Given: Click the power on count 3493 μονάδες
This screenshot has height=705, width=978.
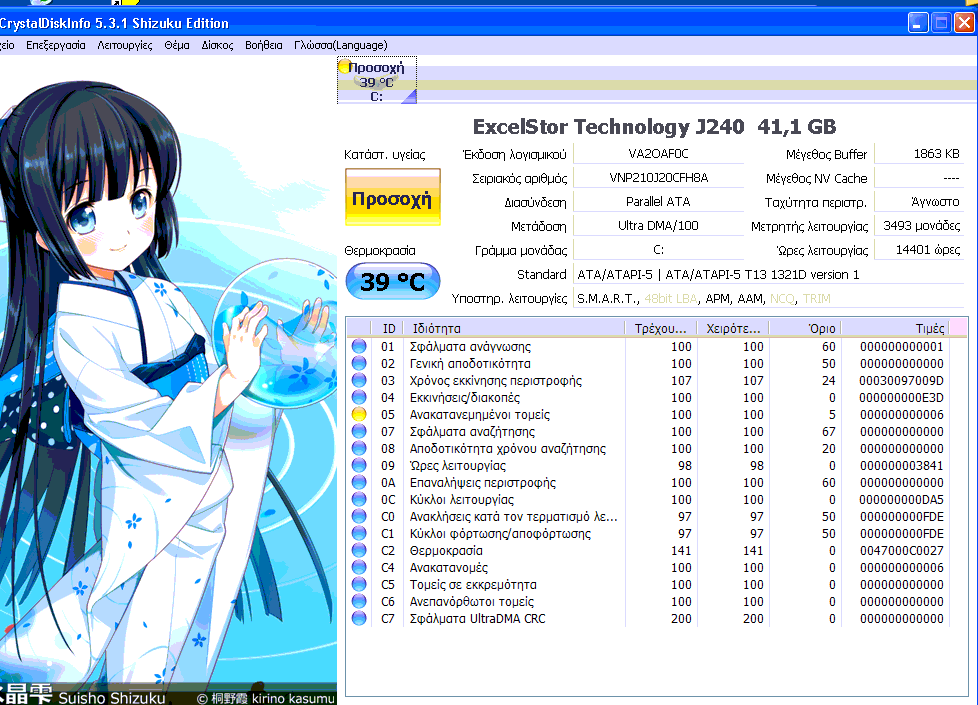Looking at the screenshot, I should [919, 226].
